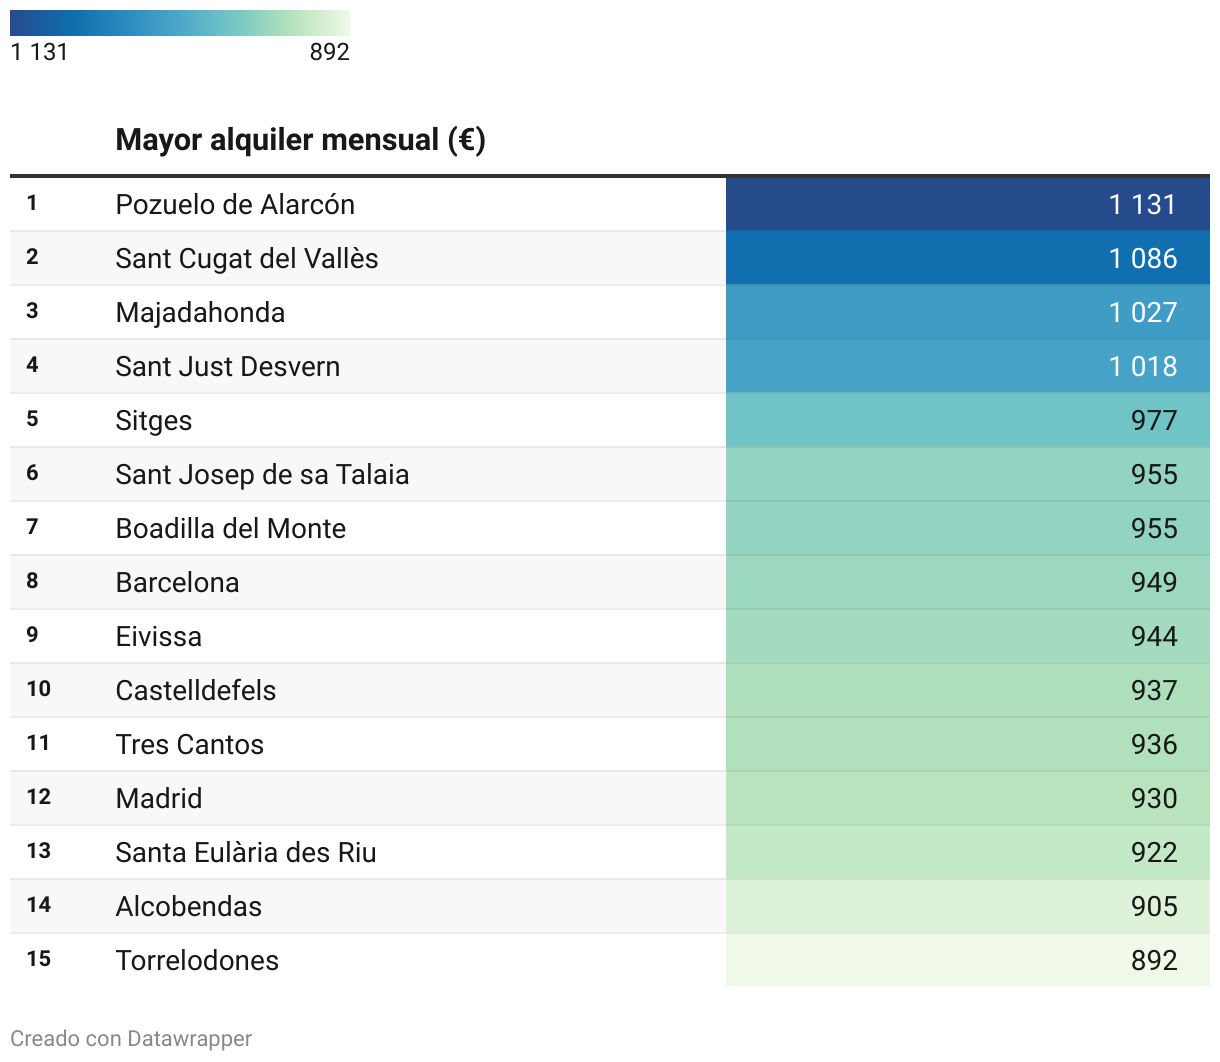The height and width of the screenshot is (1062, 1220).
Task: Select the Madrid 930 value cell
Action: point(967,798)
